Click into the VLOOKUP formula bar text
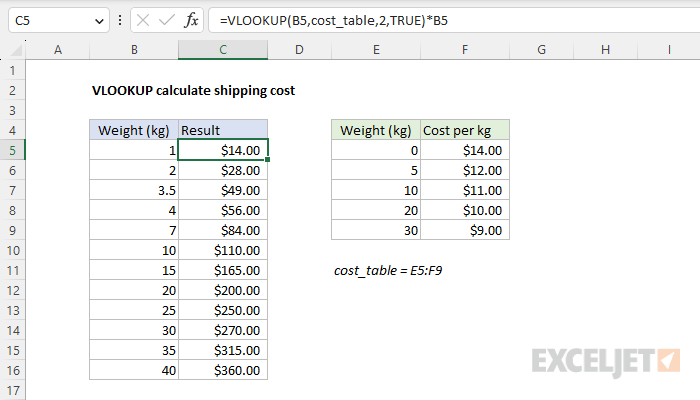 333,21
